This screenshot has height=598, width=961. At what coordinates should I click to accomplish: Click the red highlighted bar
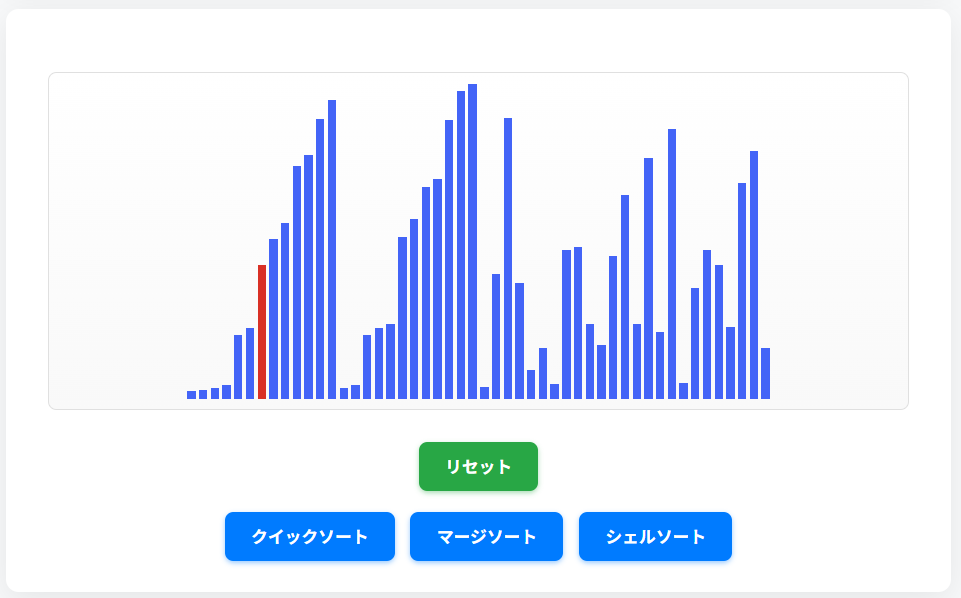262,332
